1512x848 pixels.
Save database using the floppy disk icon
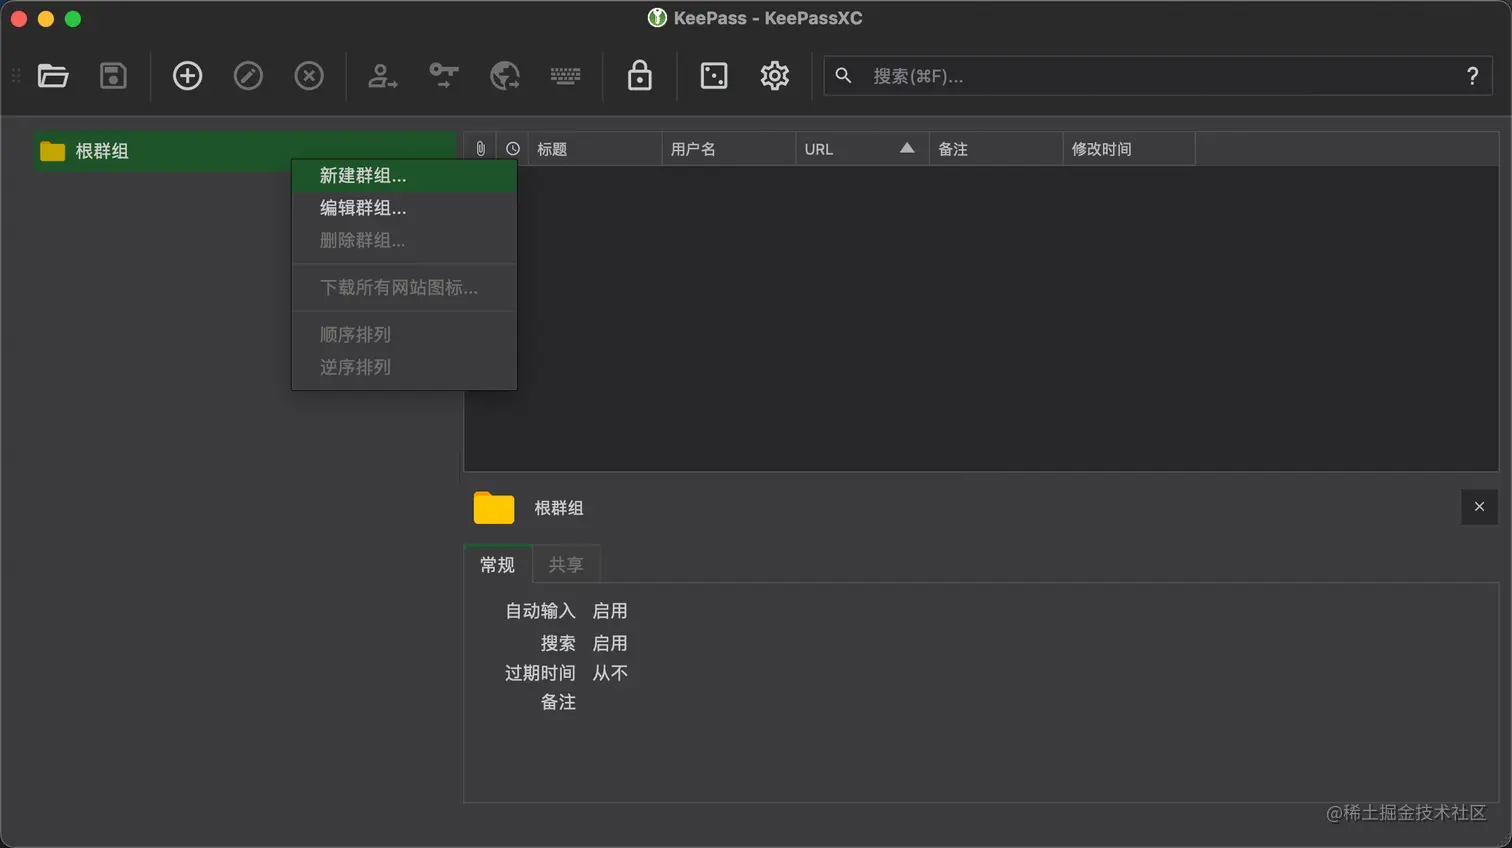(113, 76)
